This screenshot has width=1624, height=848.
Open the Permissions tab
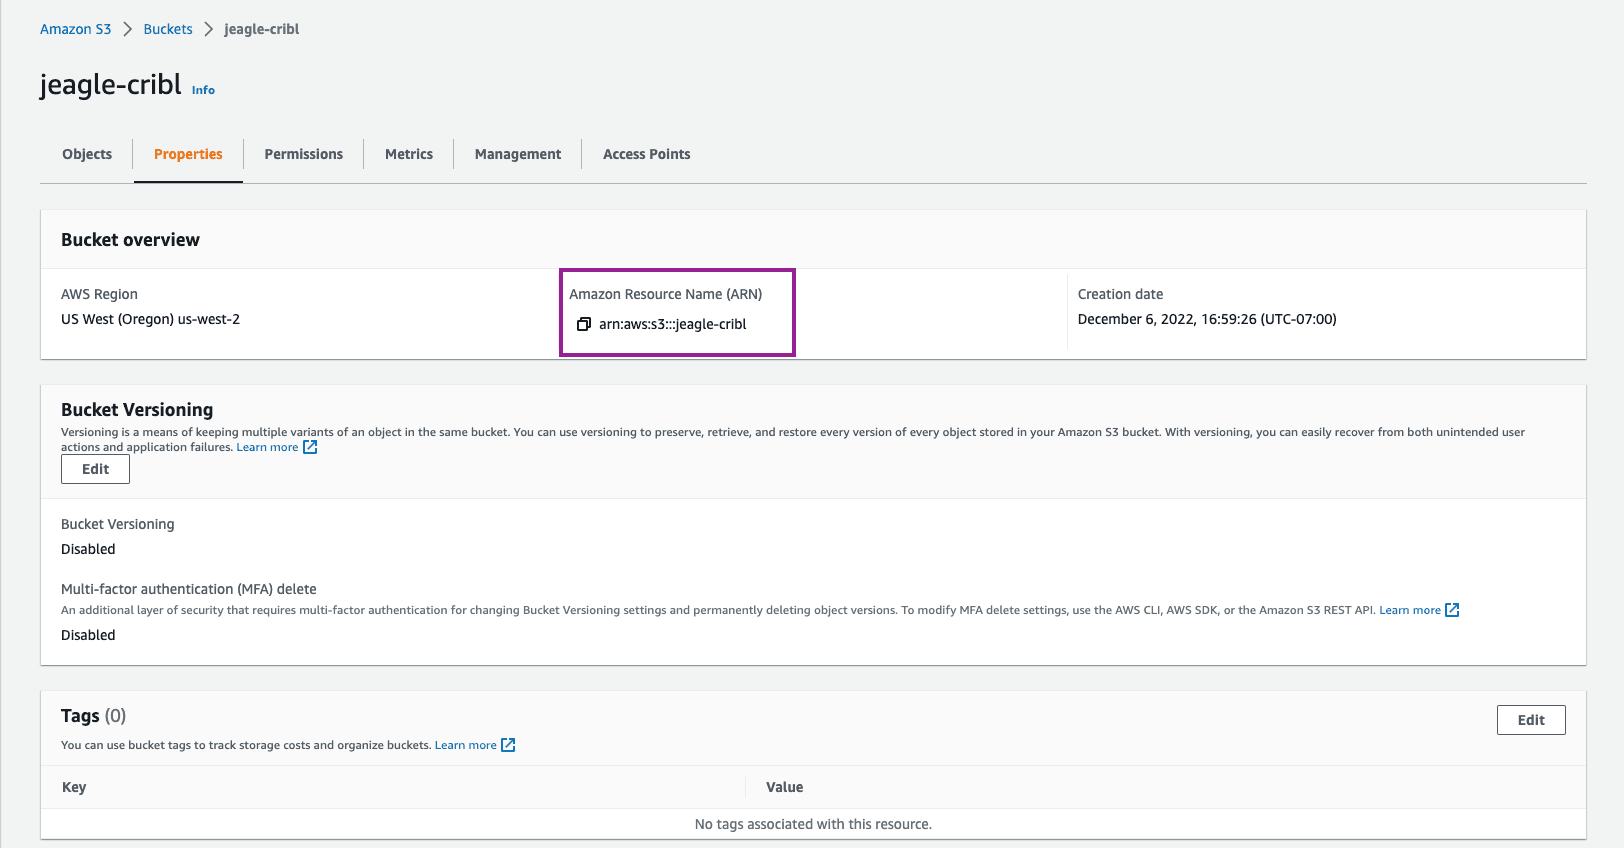point(303,154)
